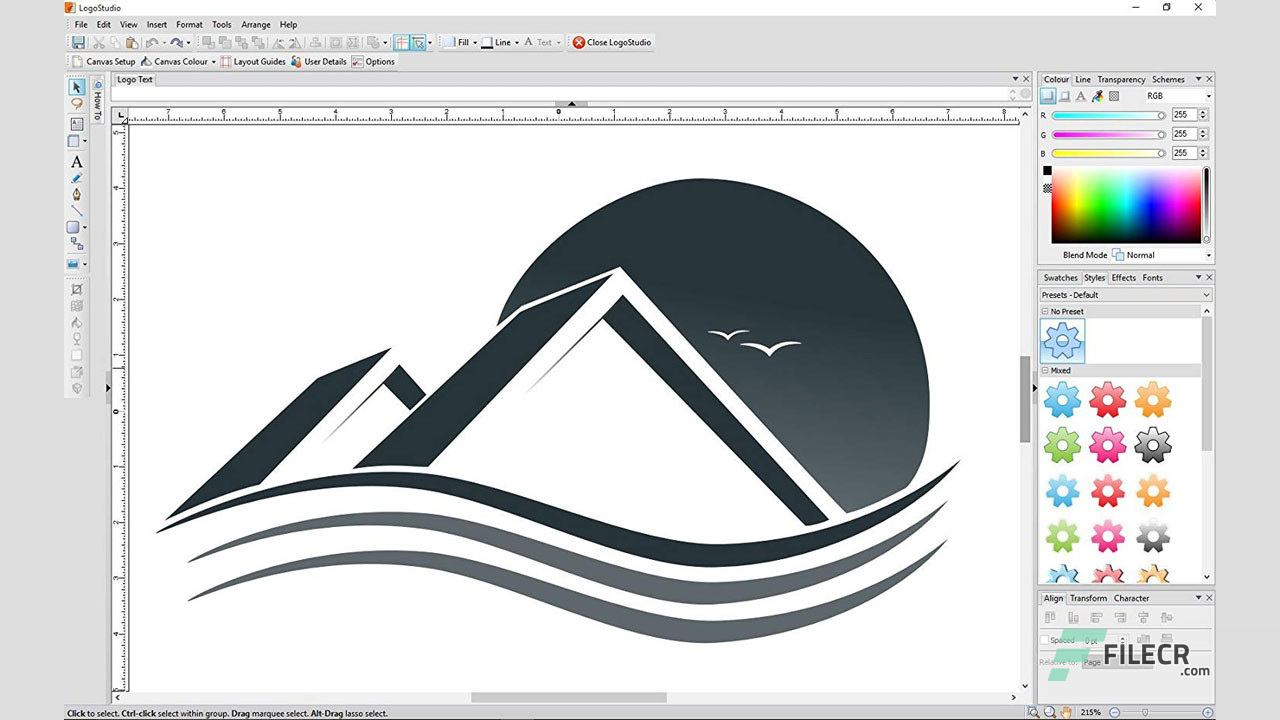Open the Insert menu

pyautogui.click(x=157, y=24)
